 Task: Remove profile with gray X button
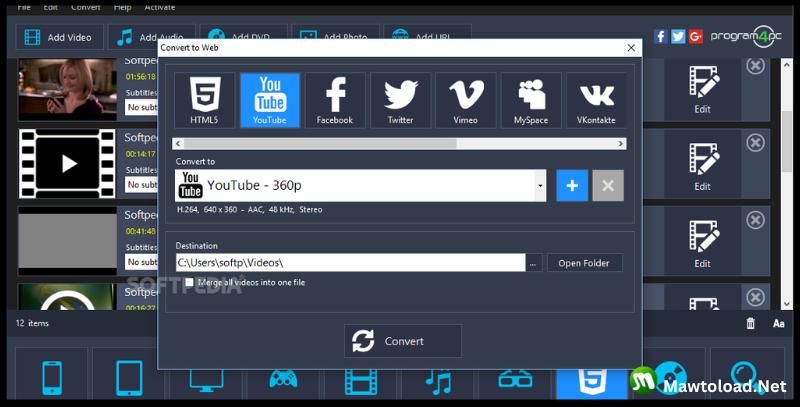608,186
